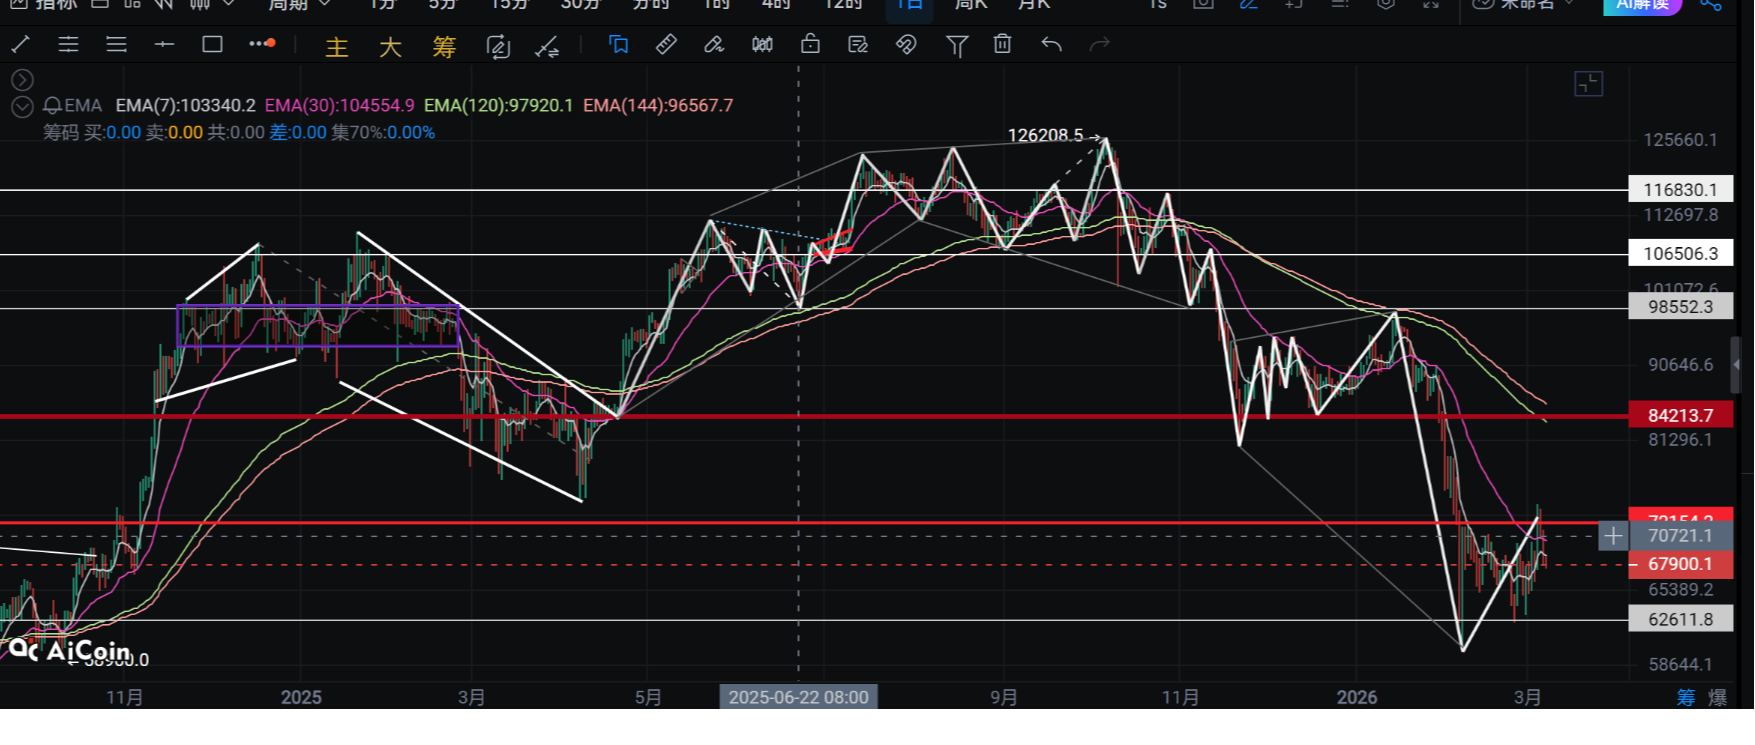Screen dimensions: 1755x745
Task: Open the 周期 period dropdown
Action: pyautogui.click(x=298, y=5)
